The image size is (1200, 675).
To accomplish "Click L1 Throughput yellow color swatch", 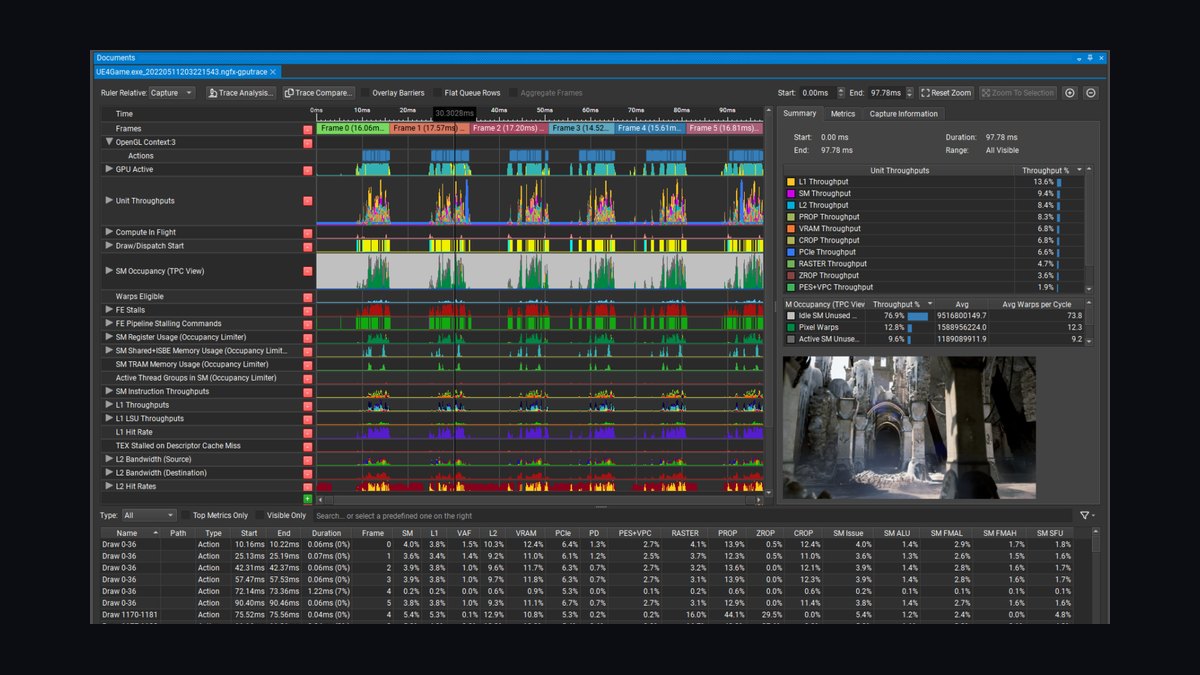I will pyautogui.click(x=790, y=182).
